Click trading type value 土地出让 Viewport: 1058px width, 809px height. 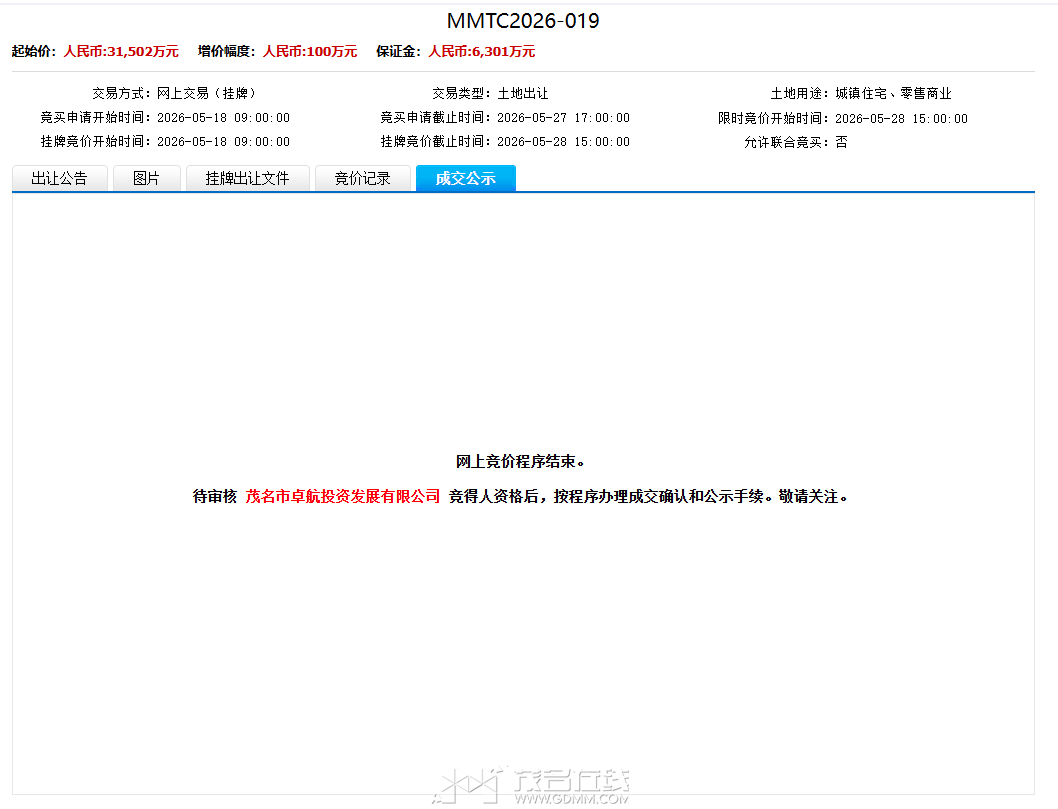click(x=523, y=93)
